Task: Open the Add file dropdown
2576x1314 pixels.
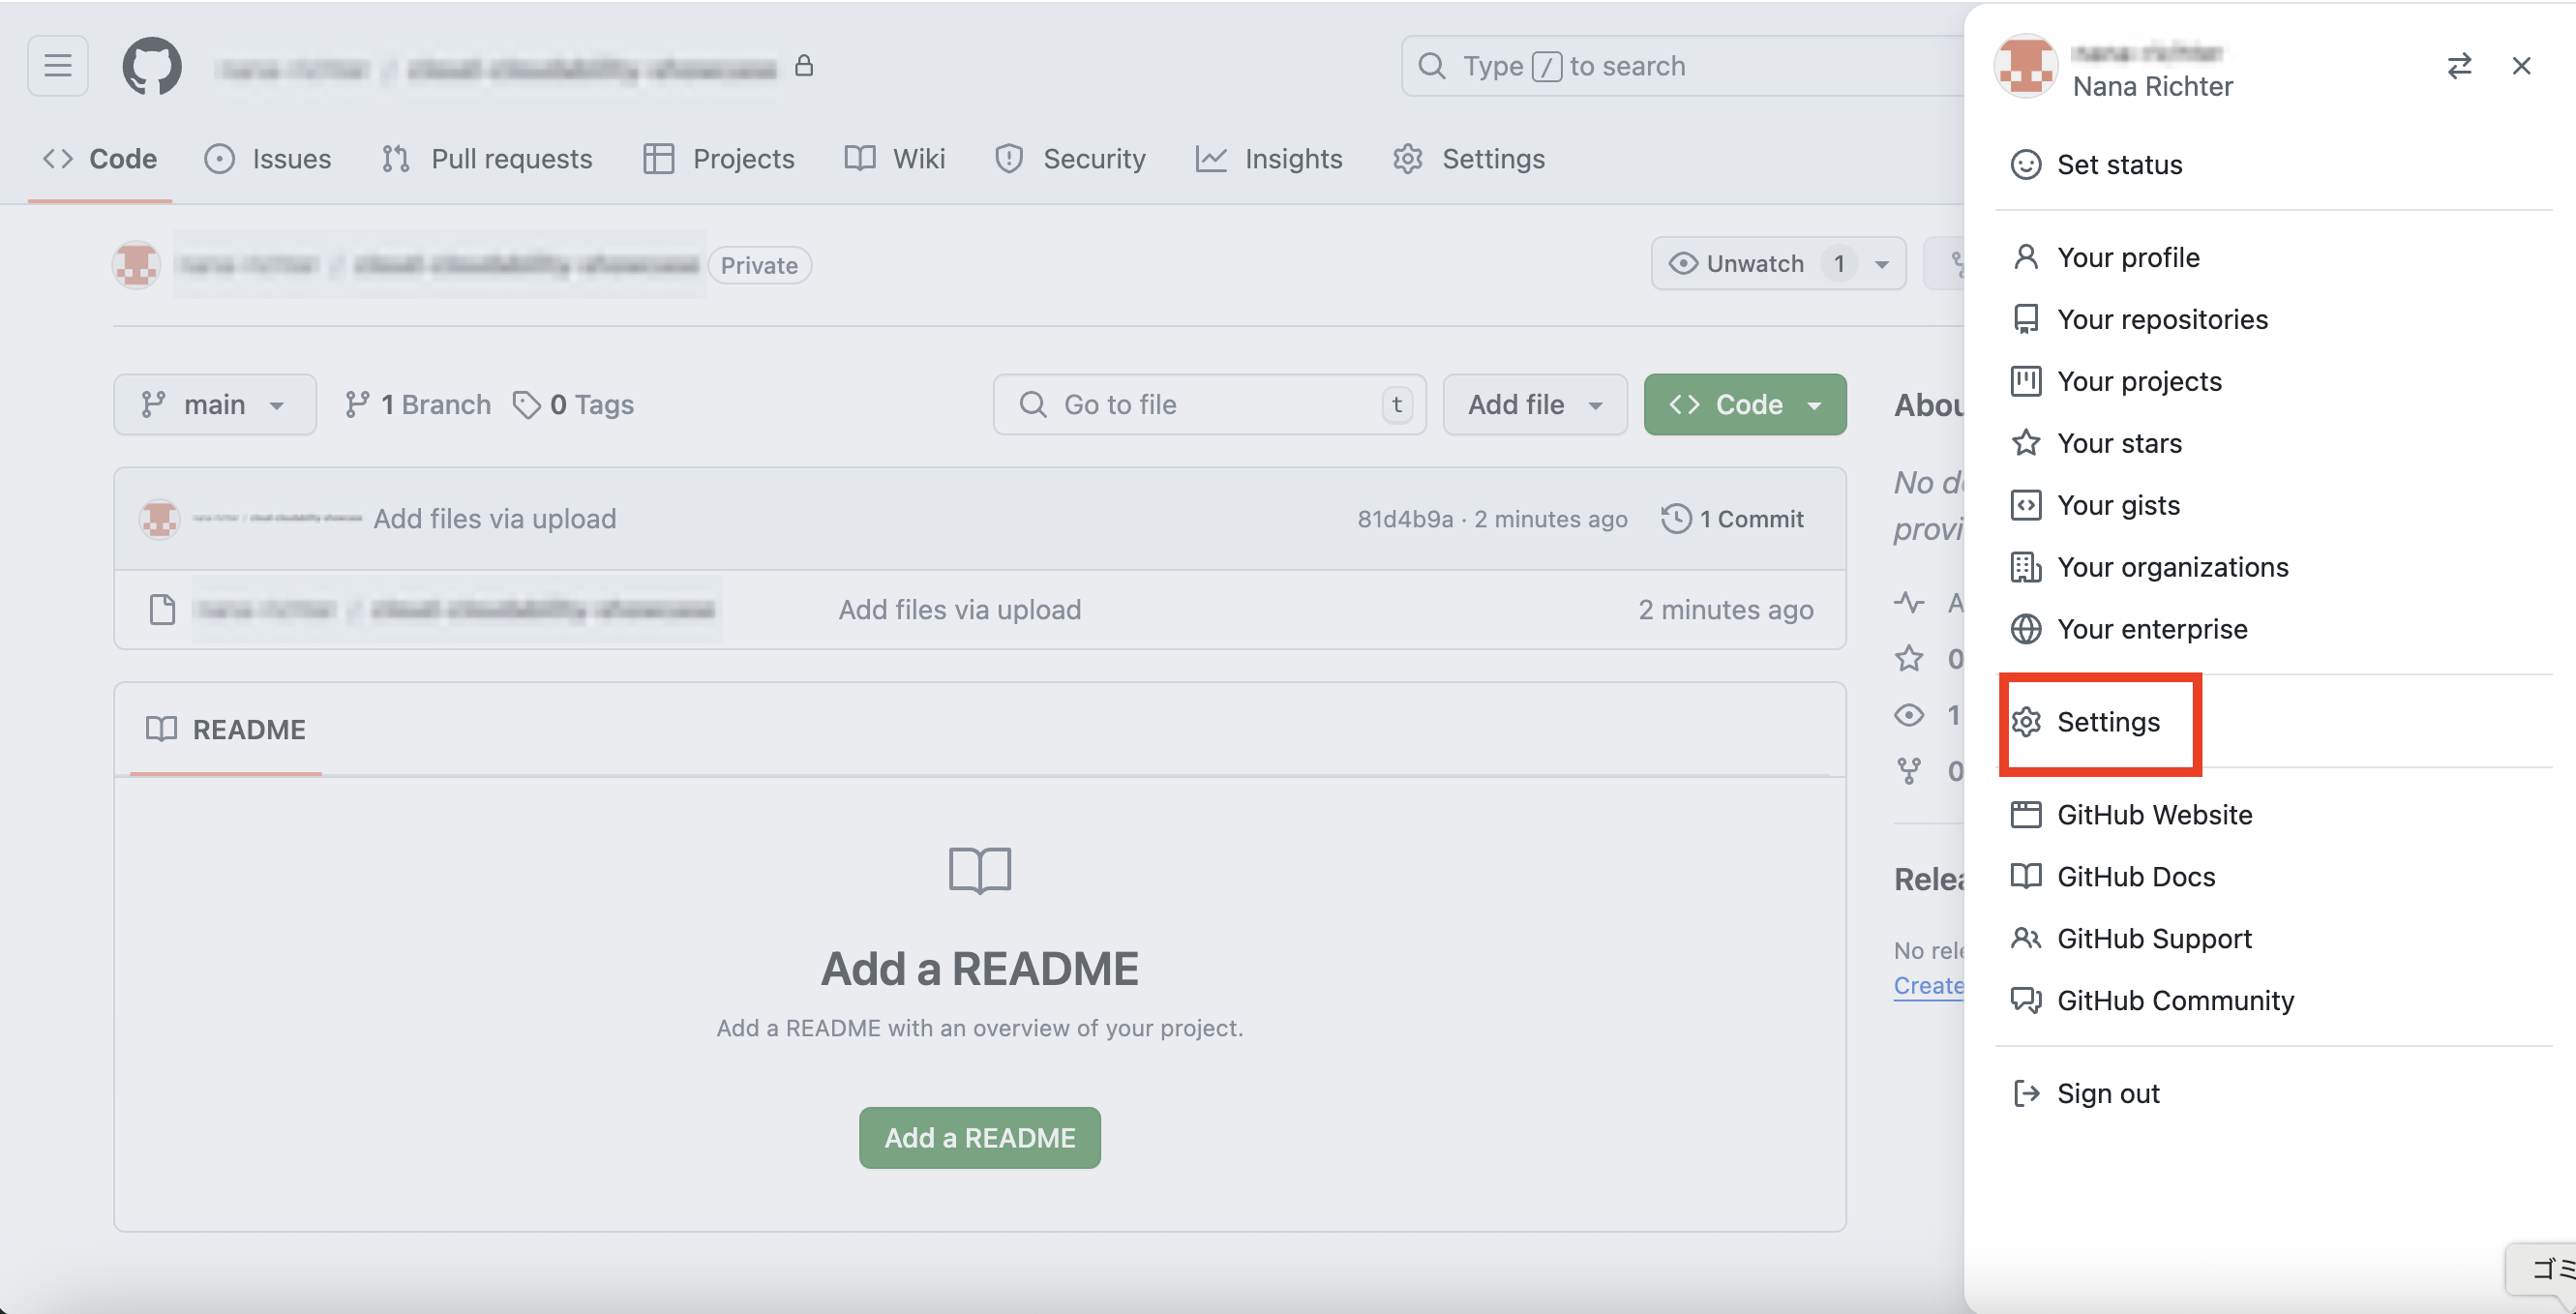Action: tap(1534, 404)
